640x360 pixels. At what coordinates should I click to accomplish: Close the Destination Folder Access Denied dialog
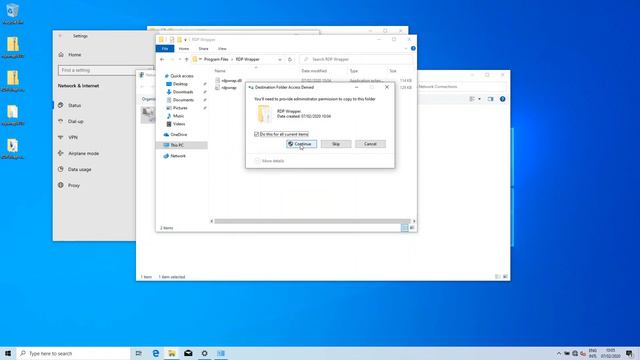387,87
